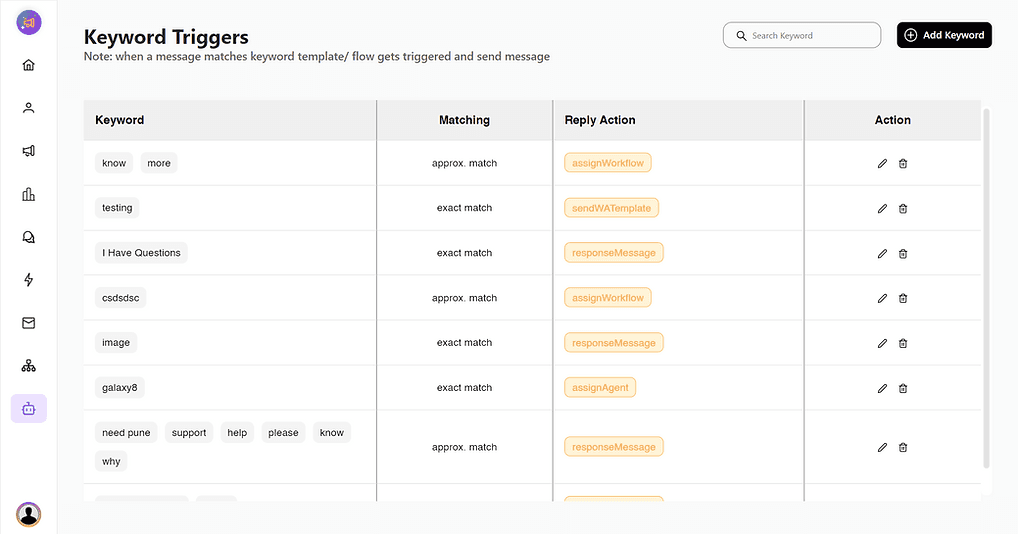Click the app logo at top left
This screenshot has height=534, width=1018.
click(x=29, y=22)
